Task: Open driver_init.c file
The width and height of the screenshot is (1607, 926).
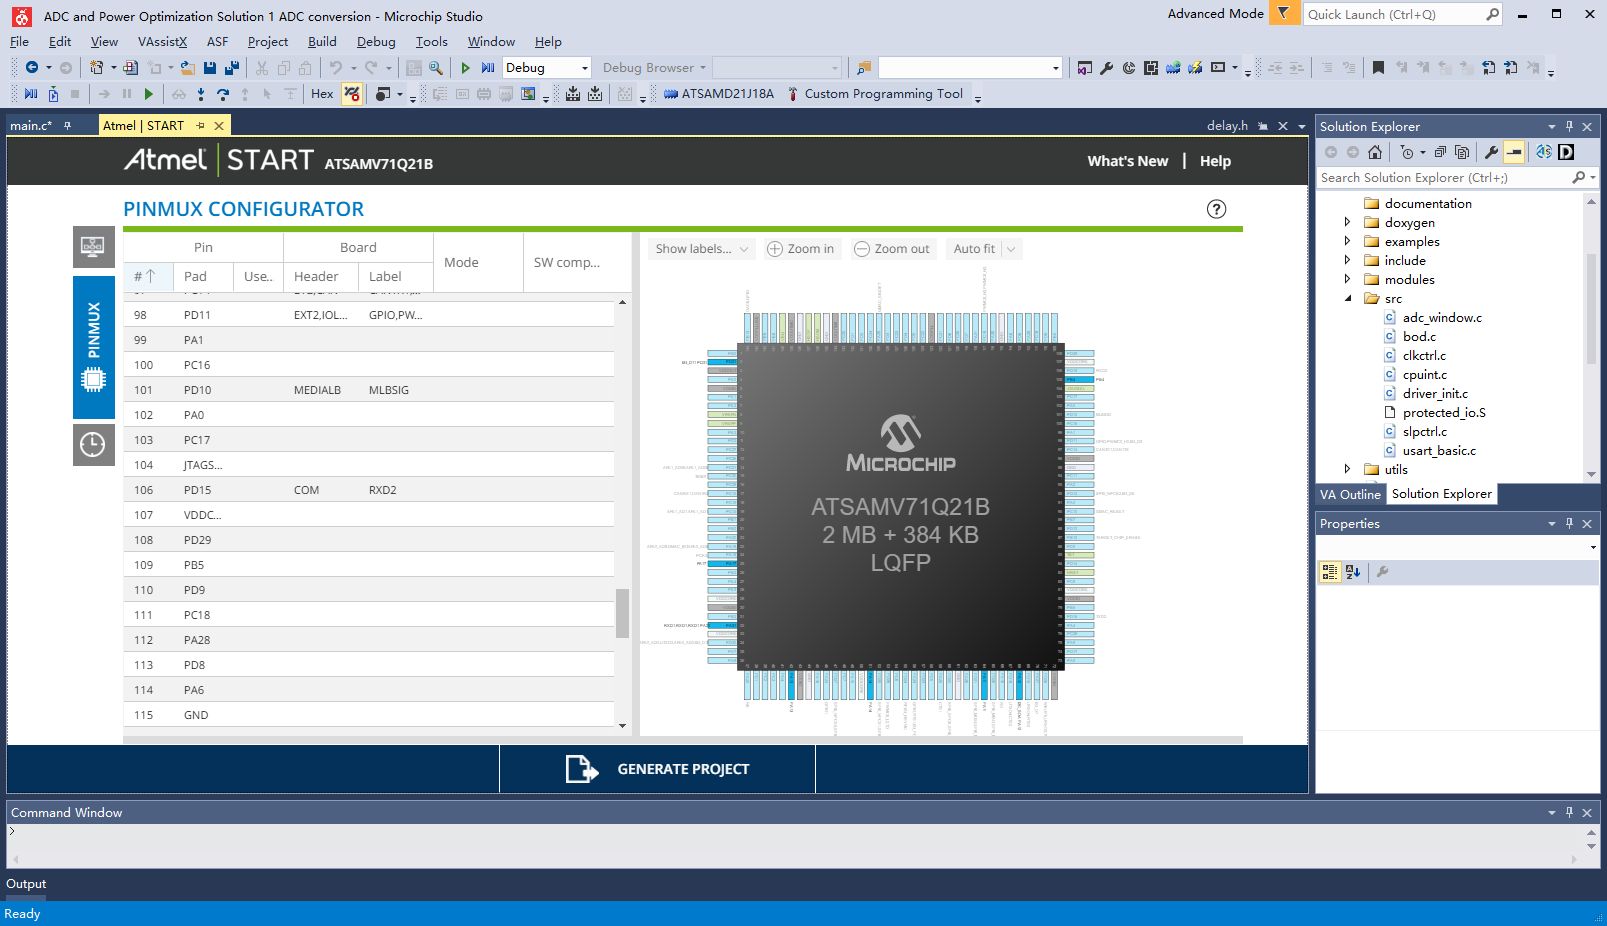Action: (x=1435, y=393)
